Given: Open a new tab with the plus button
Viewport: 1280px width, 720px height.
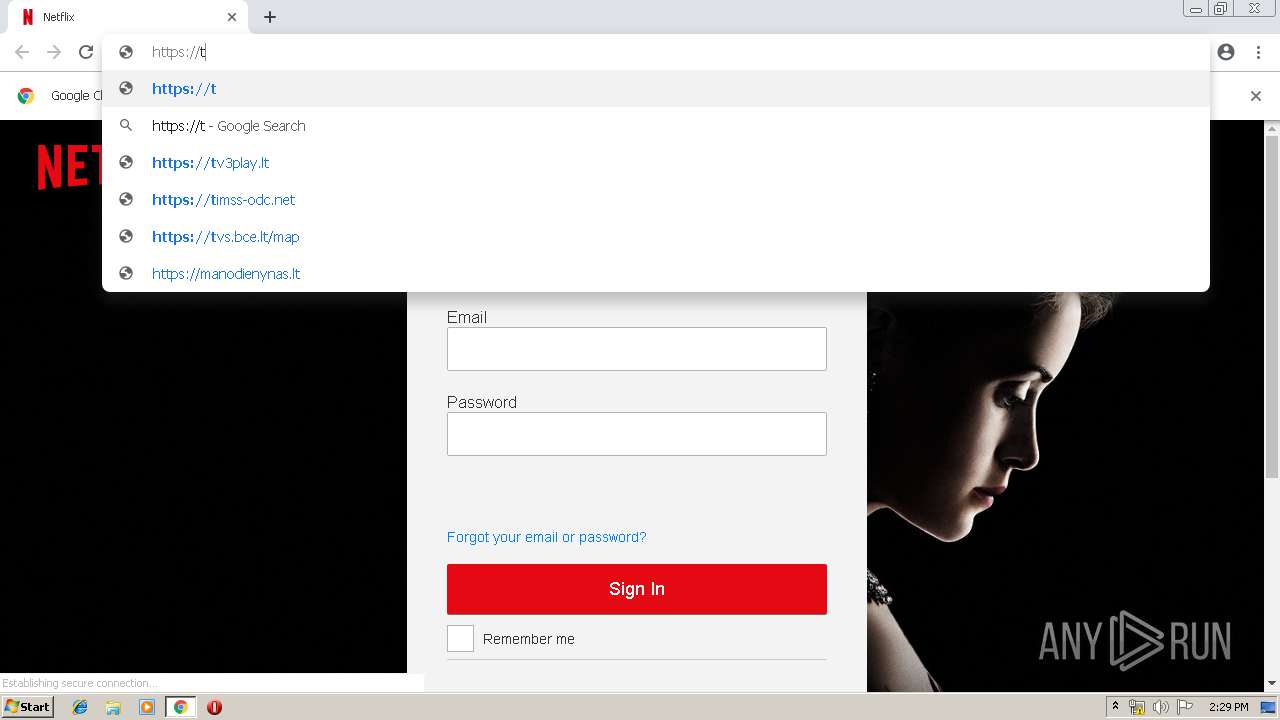Looking at the screenshot, I should click(270, 17).
